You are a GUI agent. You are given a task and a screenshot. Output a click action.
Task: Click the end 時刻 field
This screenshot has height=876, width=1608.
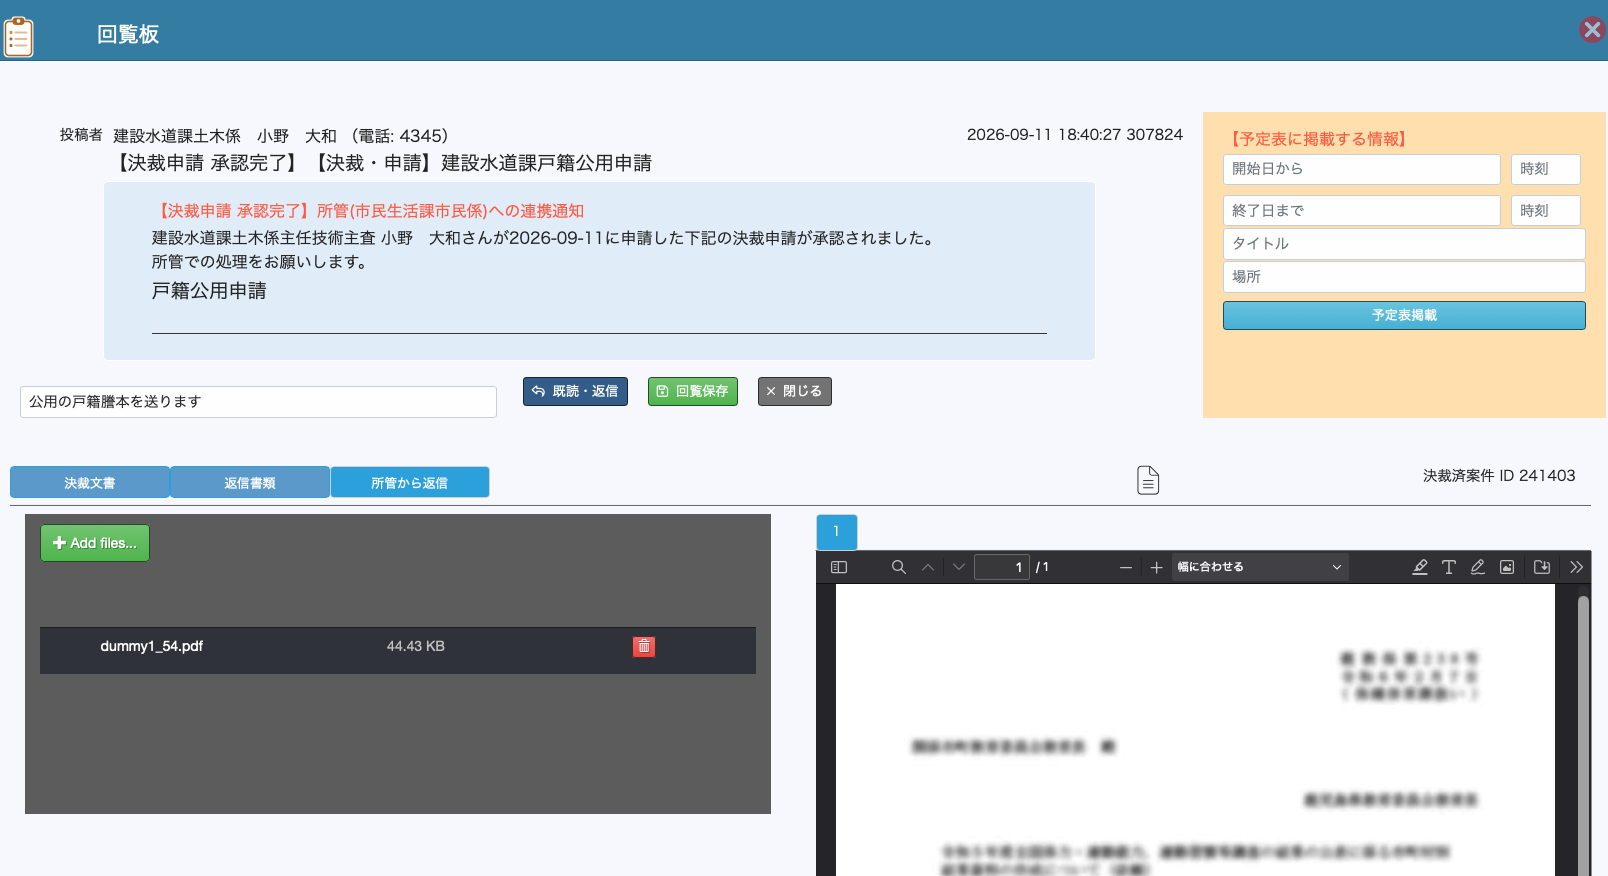coord(1546,211)
